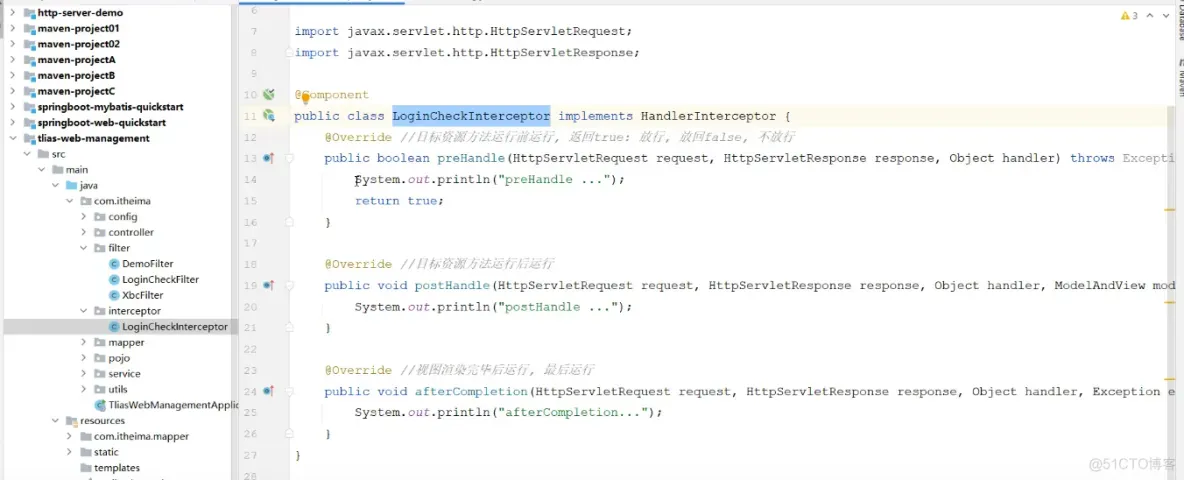Click the implements gutter icon next to postHandle

268,285
